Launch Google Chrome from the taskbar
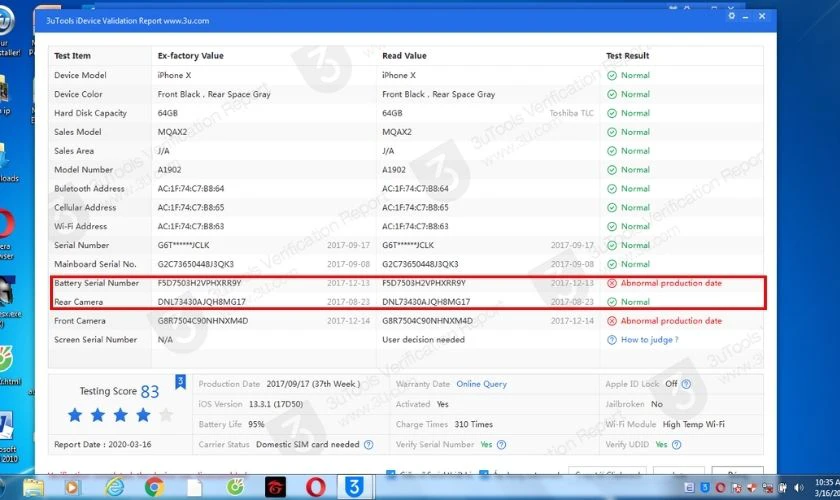The height and width of the screenshot is (500, 840). [x=154, y=487]
